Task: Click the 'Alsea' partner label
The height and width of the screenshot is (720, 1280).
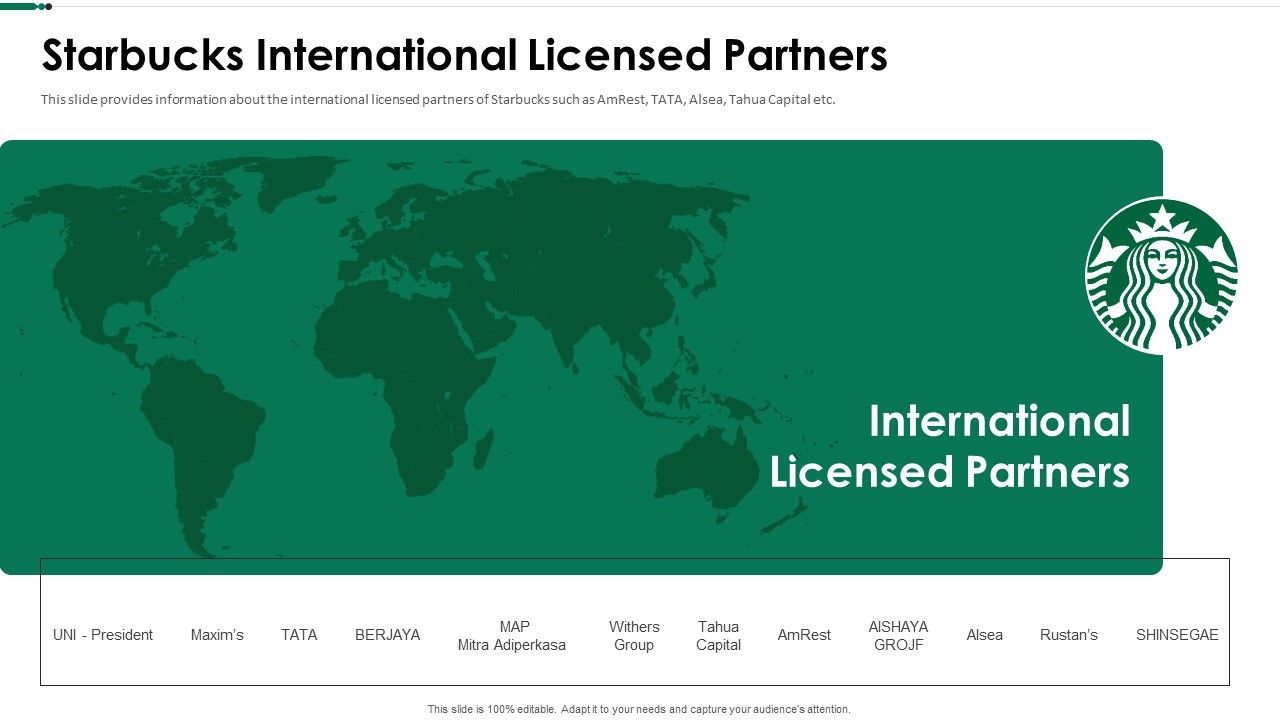Action: (x=984, y=635)
